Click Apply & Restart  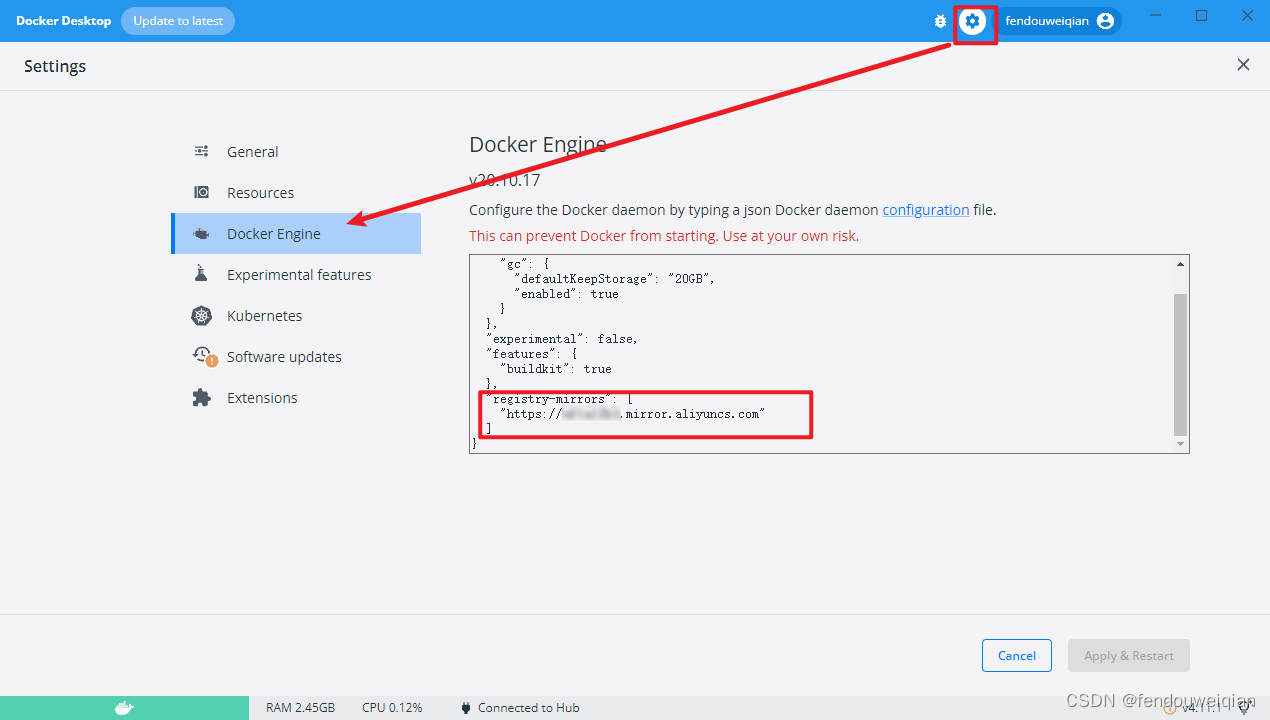pyautogui.click(x=1128, y=655)
